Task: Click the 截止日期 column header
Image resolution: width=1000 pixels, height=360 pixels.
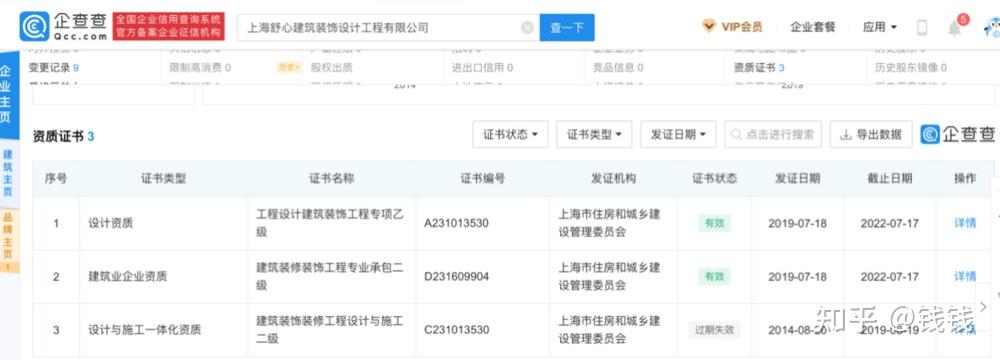Action: click(890, 179)
